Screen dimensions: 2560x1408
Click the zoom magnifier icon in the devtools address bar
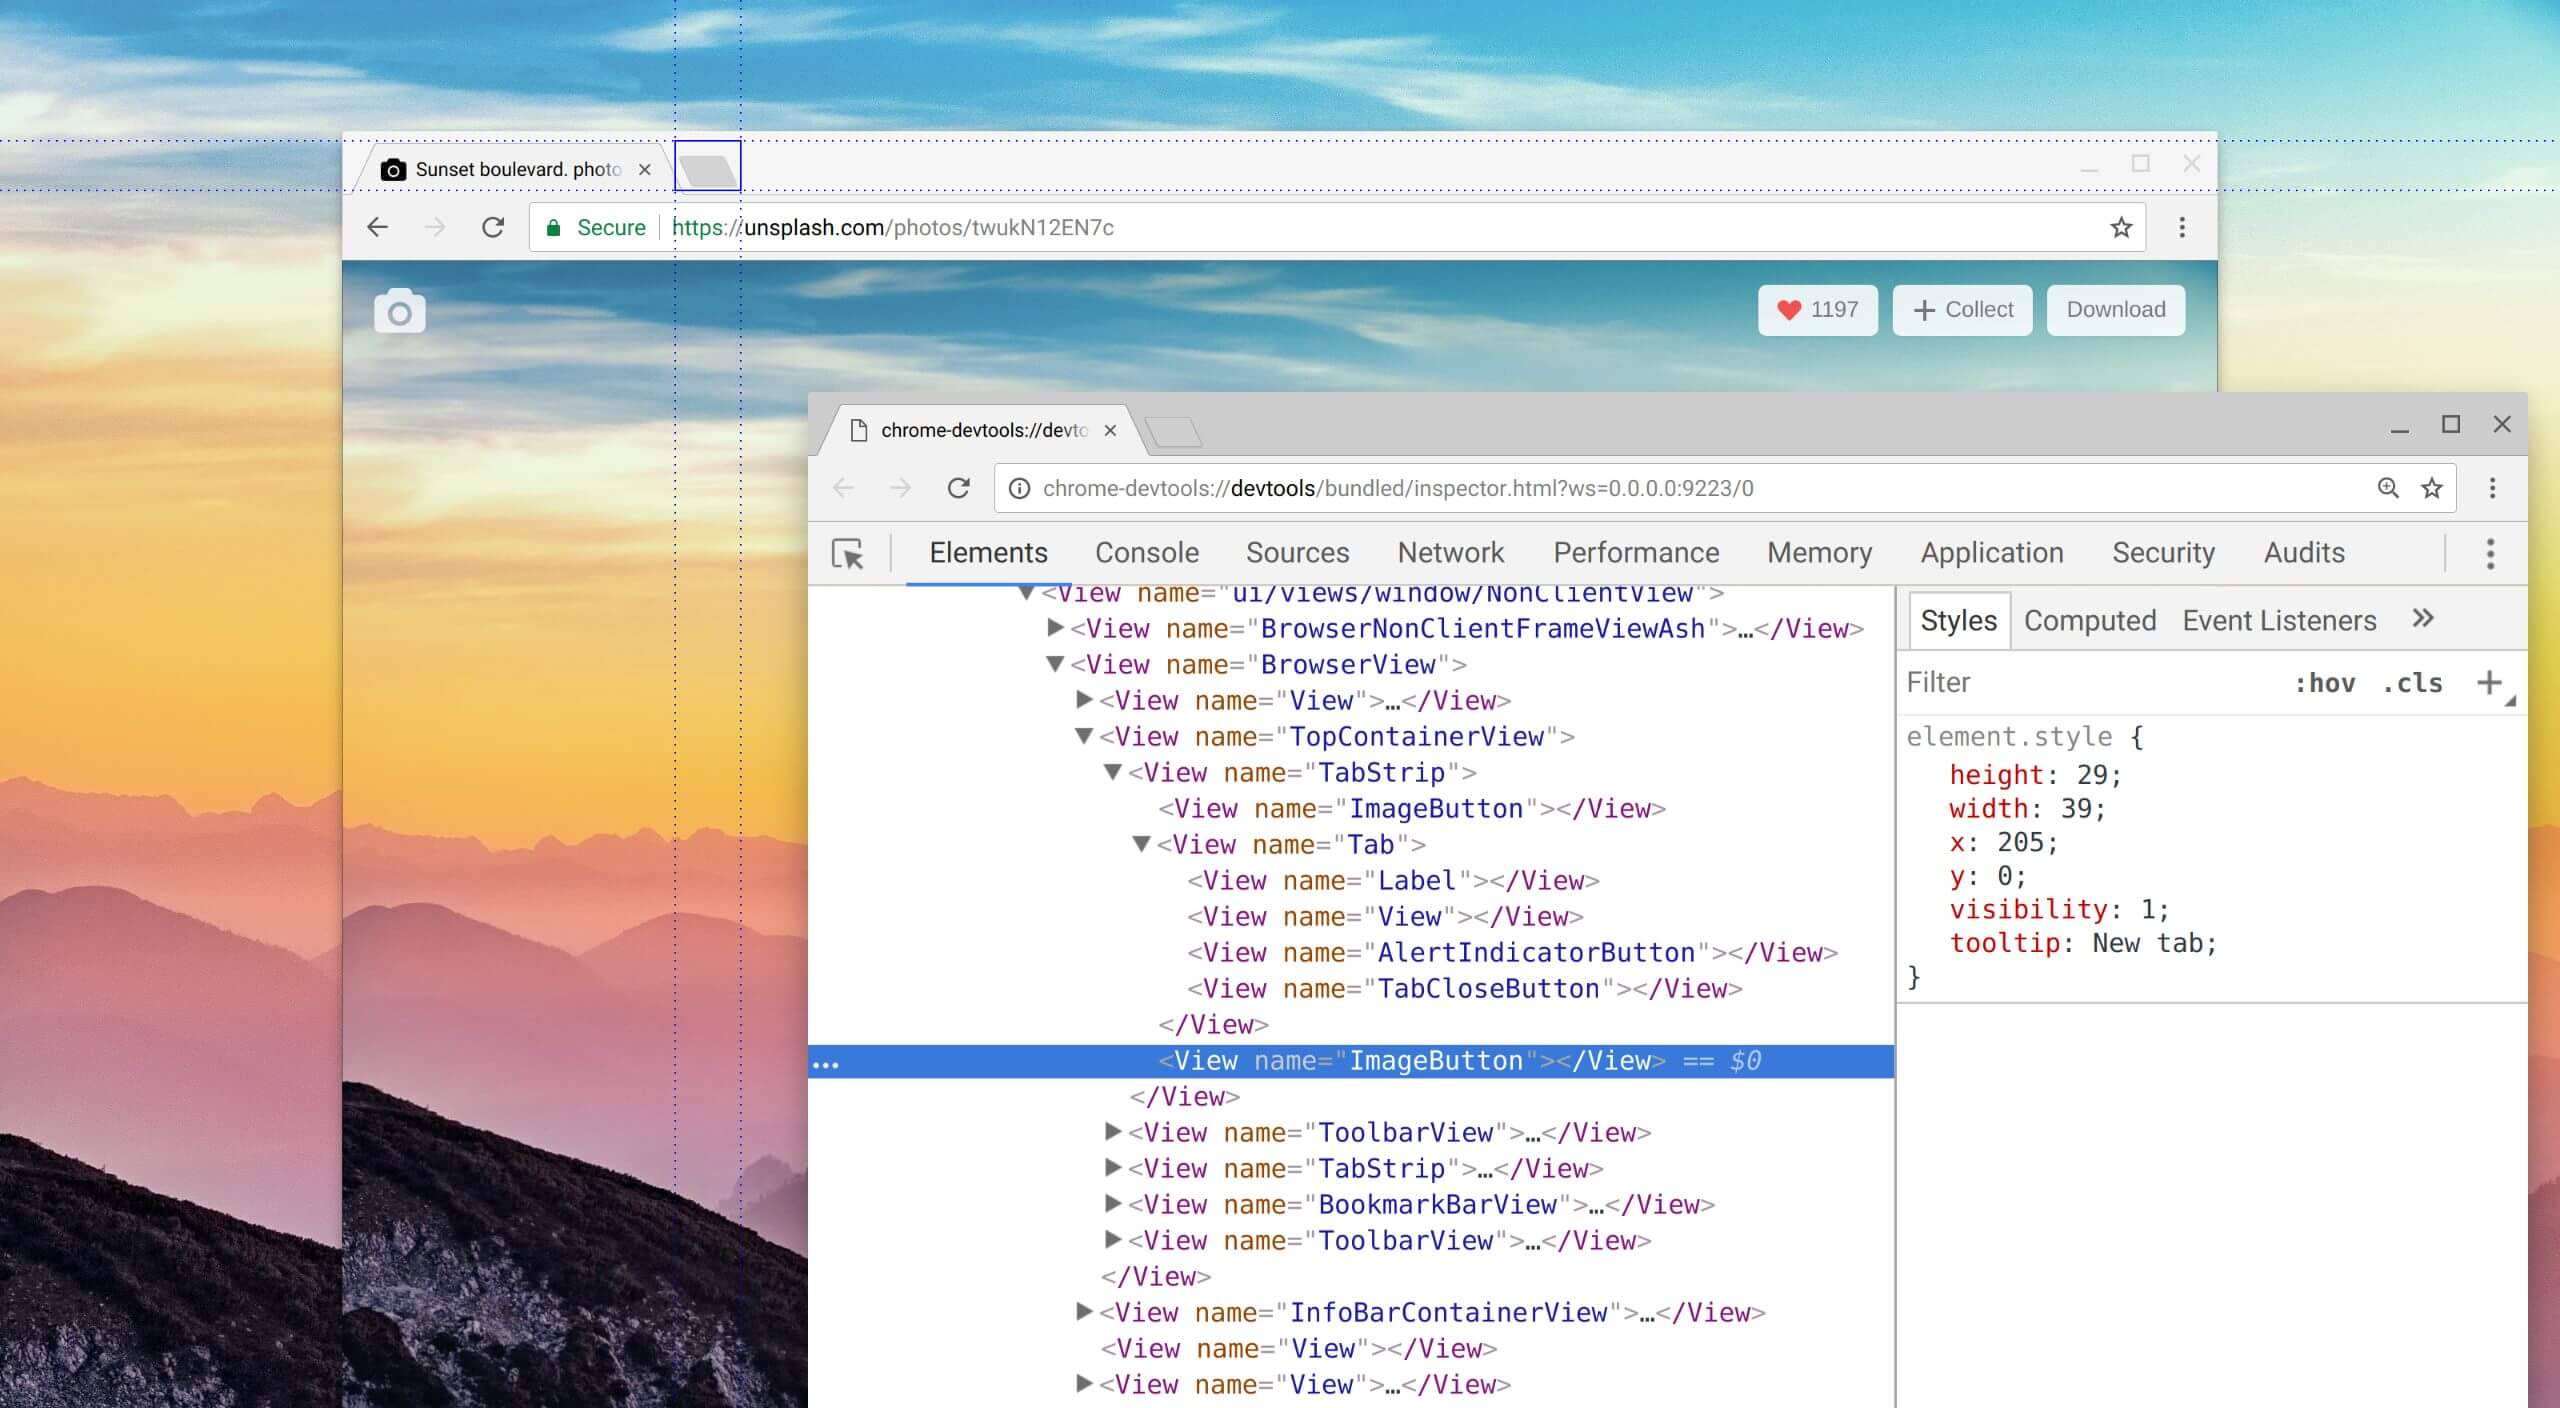coord(2387,488)
